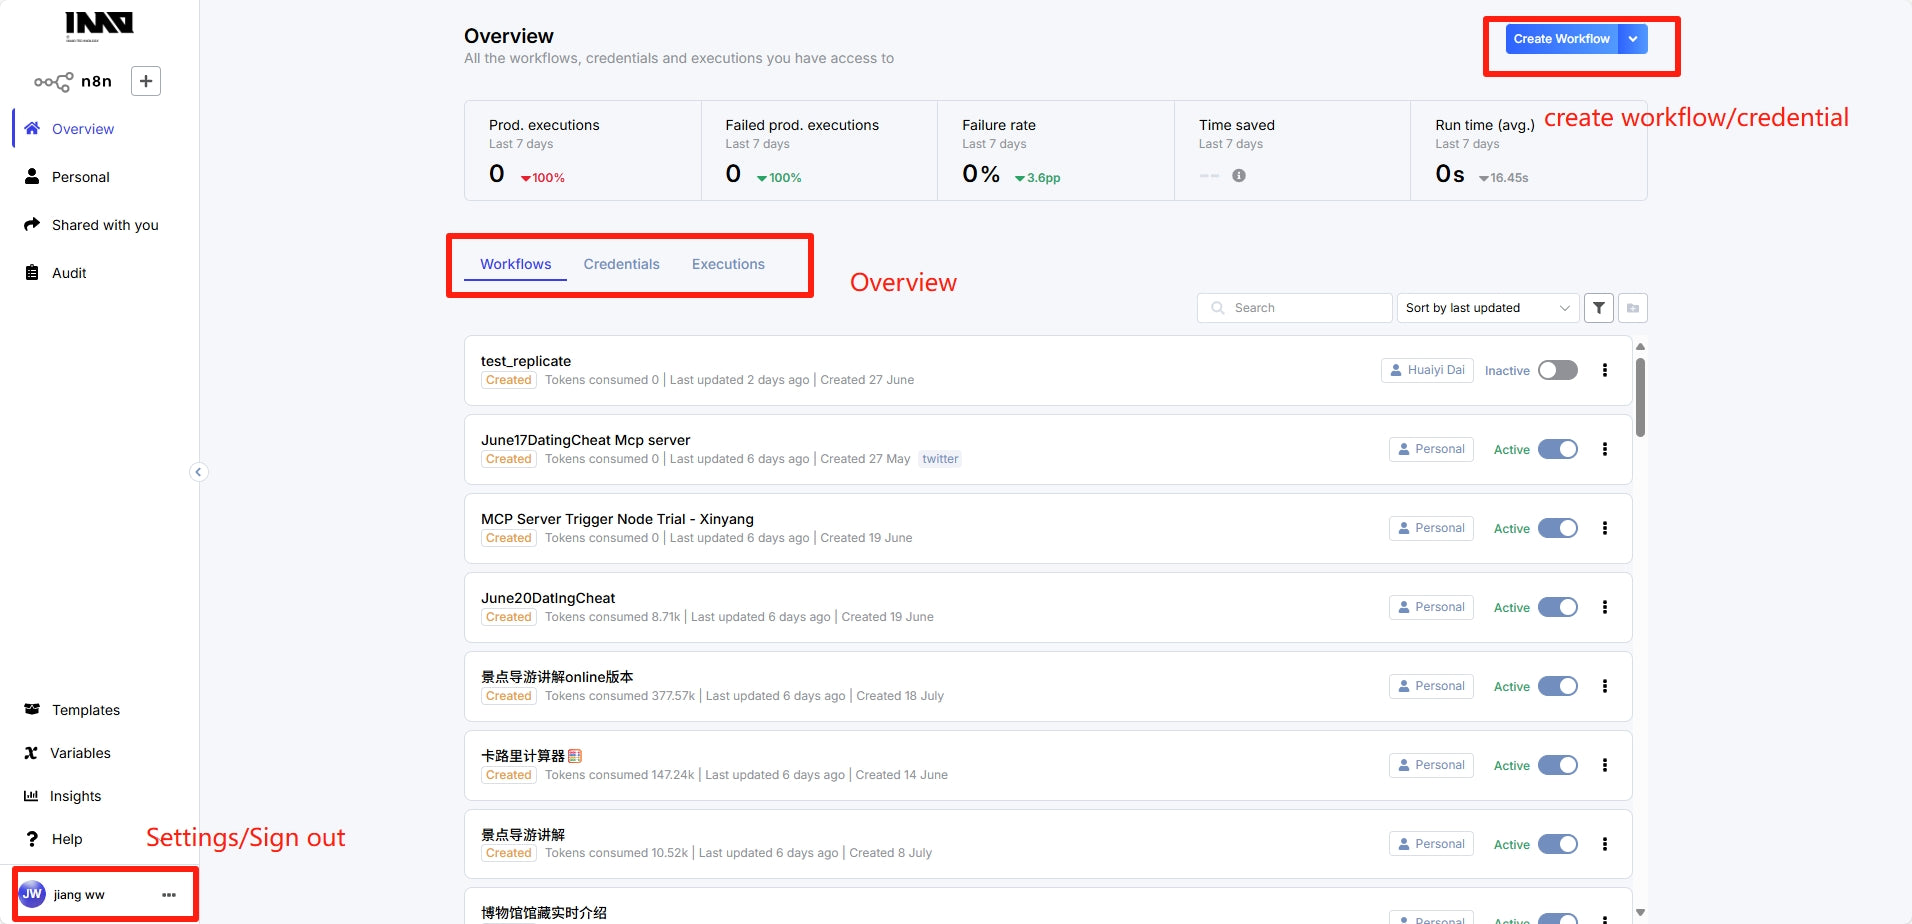Click the Create Workflow button
The width and height of the screenshot is (1912, 924).
click(x=1561, y=39)
